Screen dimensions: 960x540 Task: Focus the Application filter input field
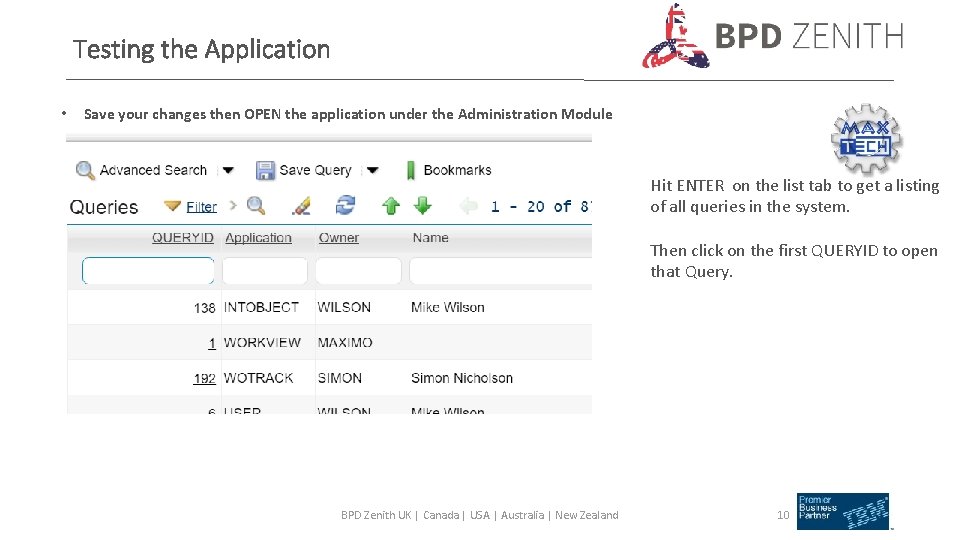pyautogui.click(x=264, y=271)
